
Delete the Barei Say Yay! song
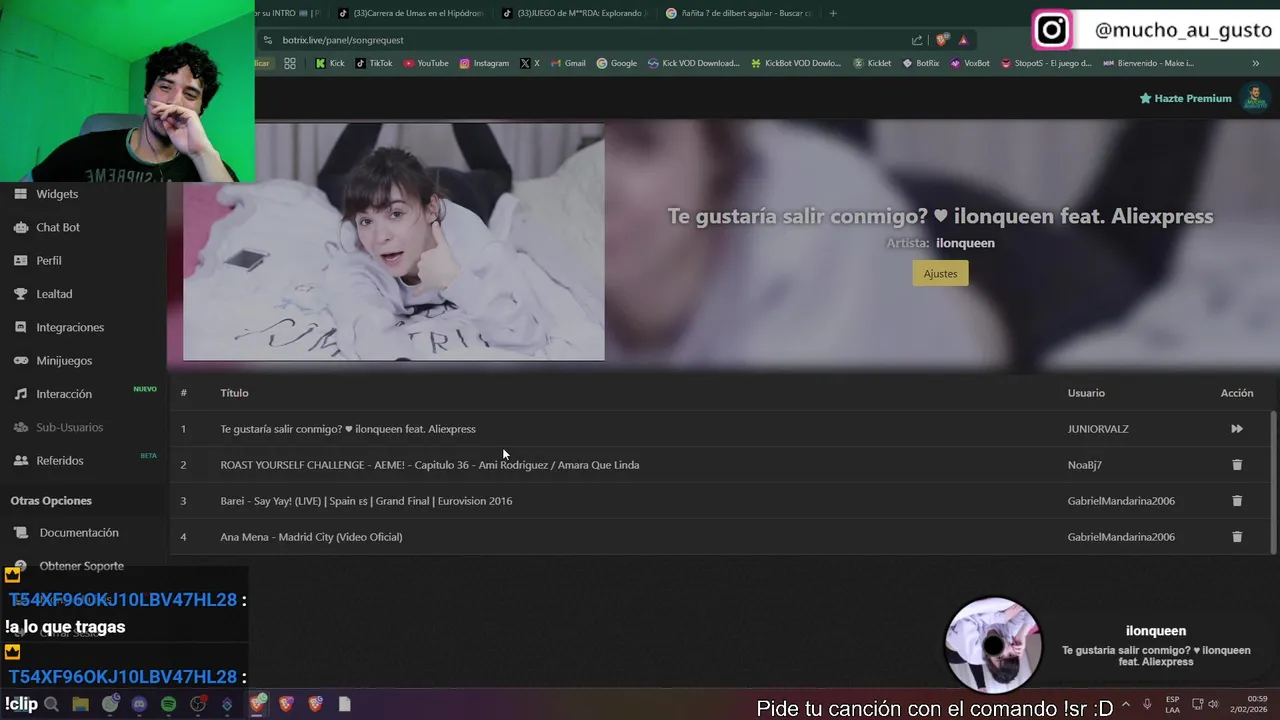click(1237, 501)
